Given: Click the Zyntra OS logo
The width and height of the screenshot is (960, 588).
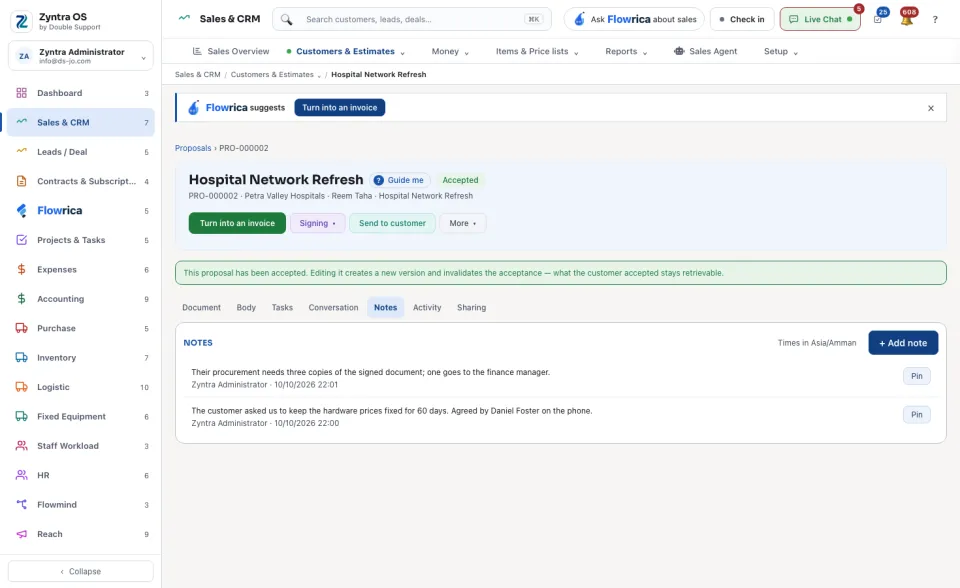Looking at the screenshot, I should click(21, 21).
